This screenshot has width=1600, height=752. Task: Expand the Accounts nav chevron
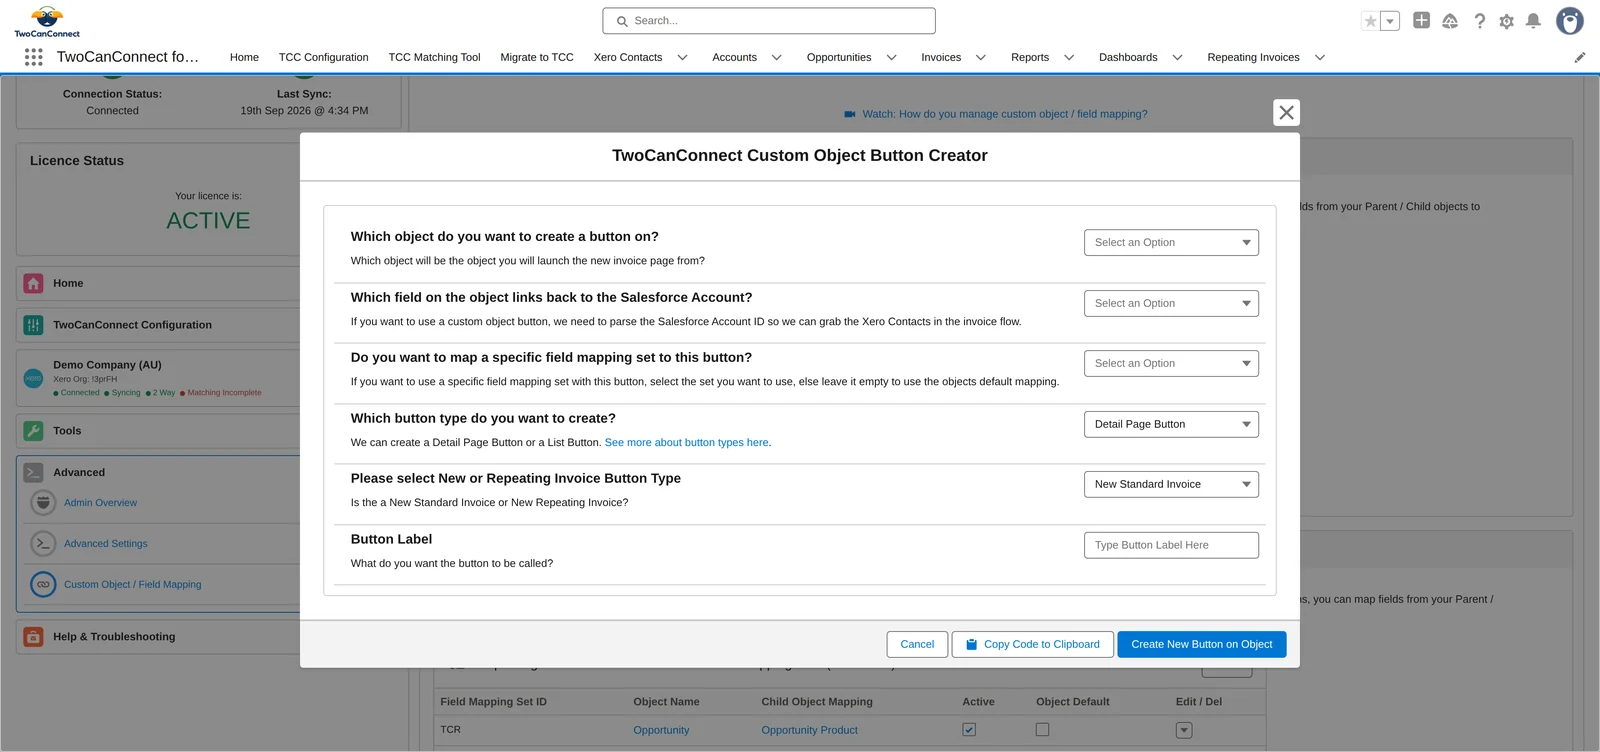tap(777, 58)
